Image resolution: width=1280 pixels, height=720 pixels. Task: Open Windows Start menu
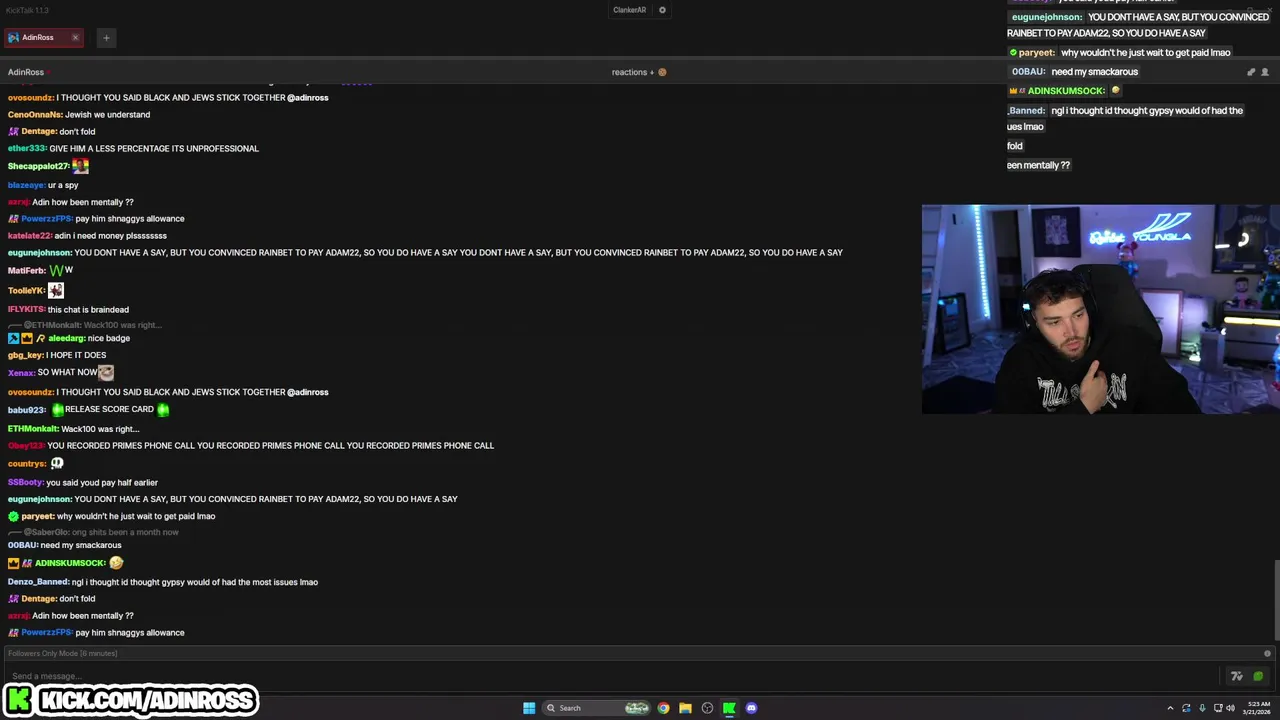(x=529, y=708)
